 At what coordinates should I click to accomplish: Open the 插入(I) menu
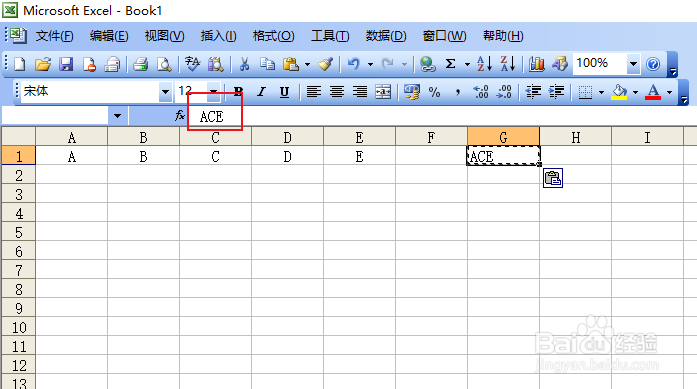218,36
